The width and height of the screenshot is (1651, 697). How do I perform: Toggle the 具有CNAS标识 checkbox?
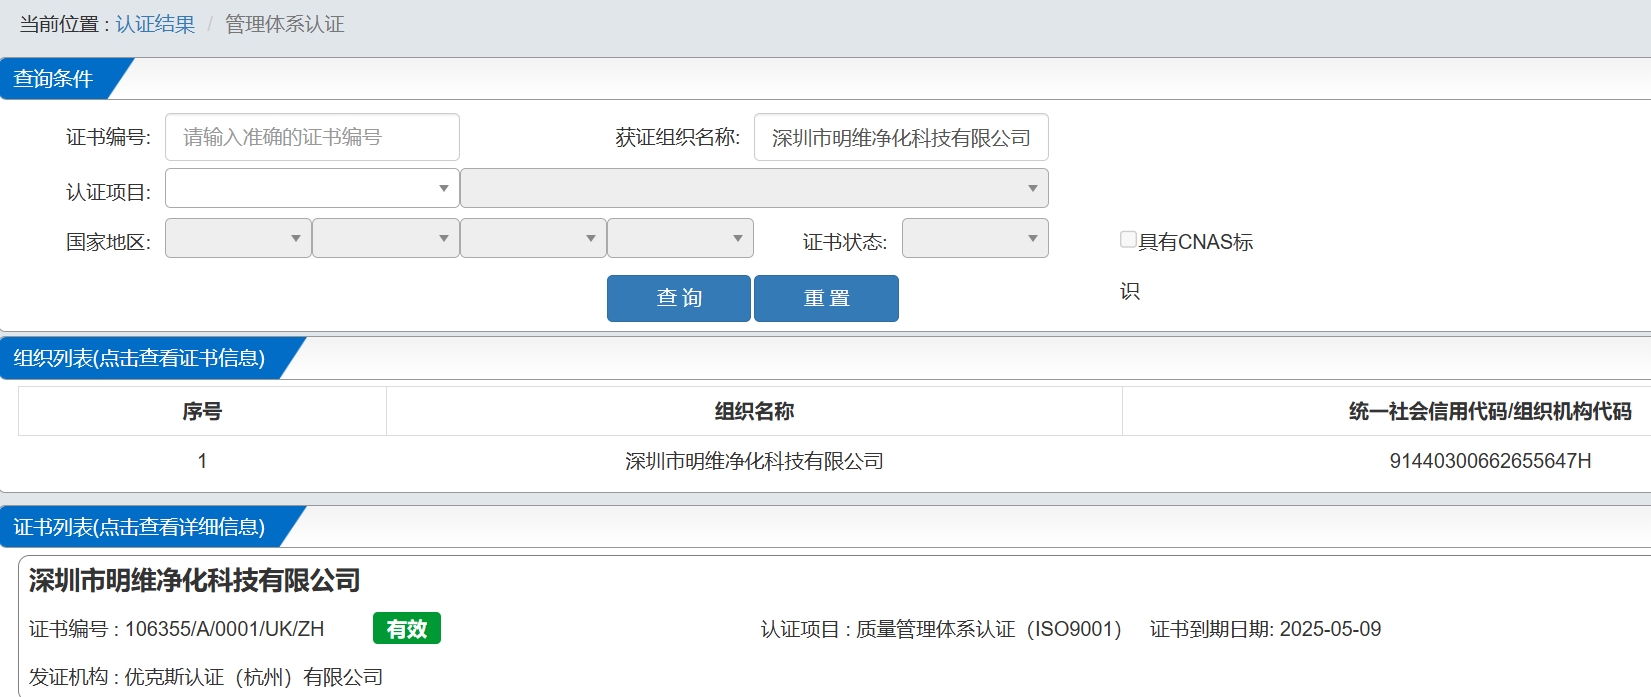[1128, 239]
